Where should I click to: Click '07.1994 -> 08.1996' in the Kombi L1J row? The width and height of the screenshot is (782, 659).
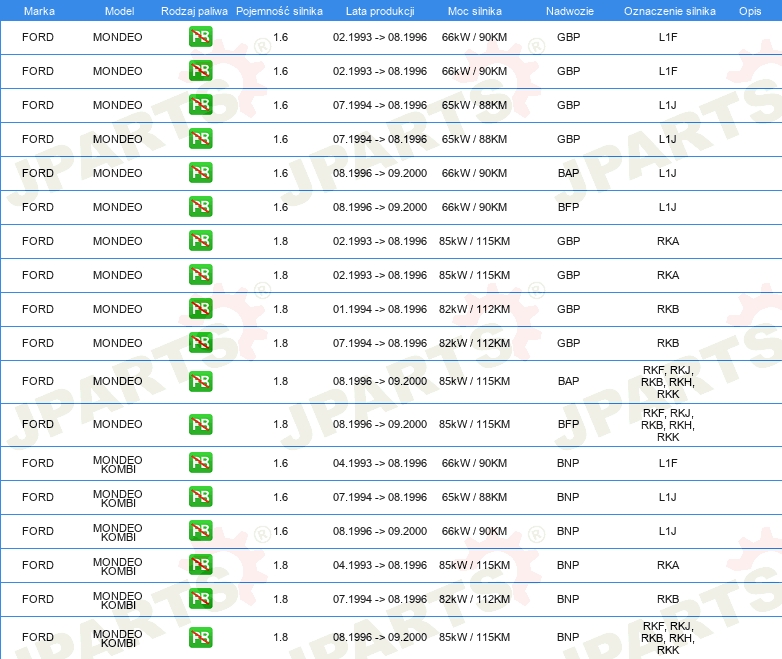click(380, 497)
